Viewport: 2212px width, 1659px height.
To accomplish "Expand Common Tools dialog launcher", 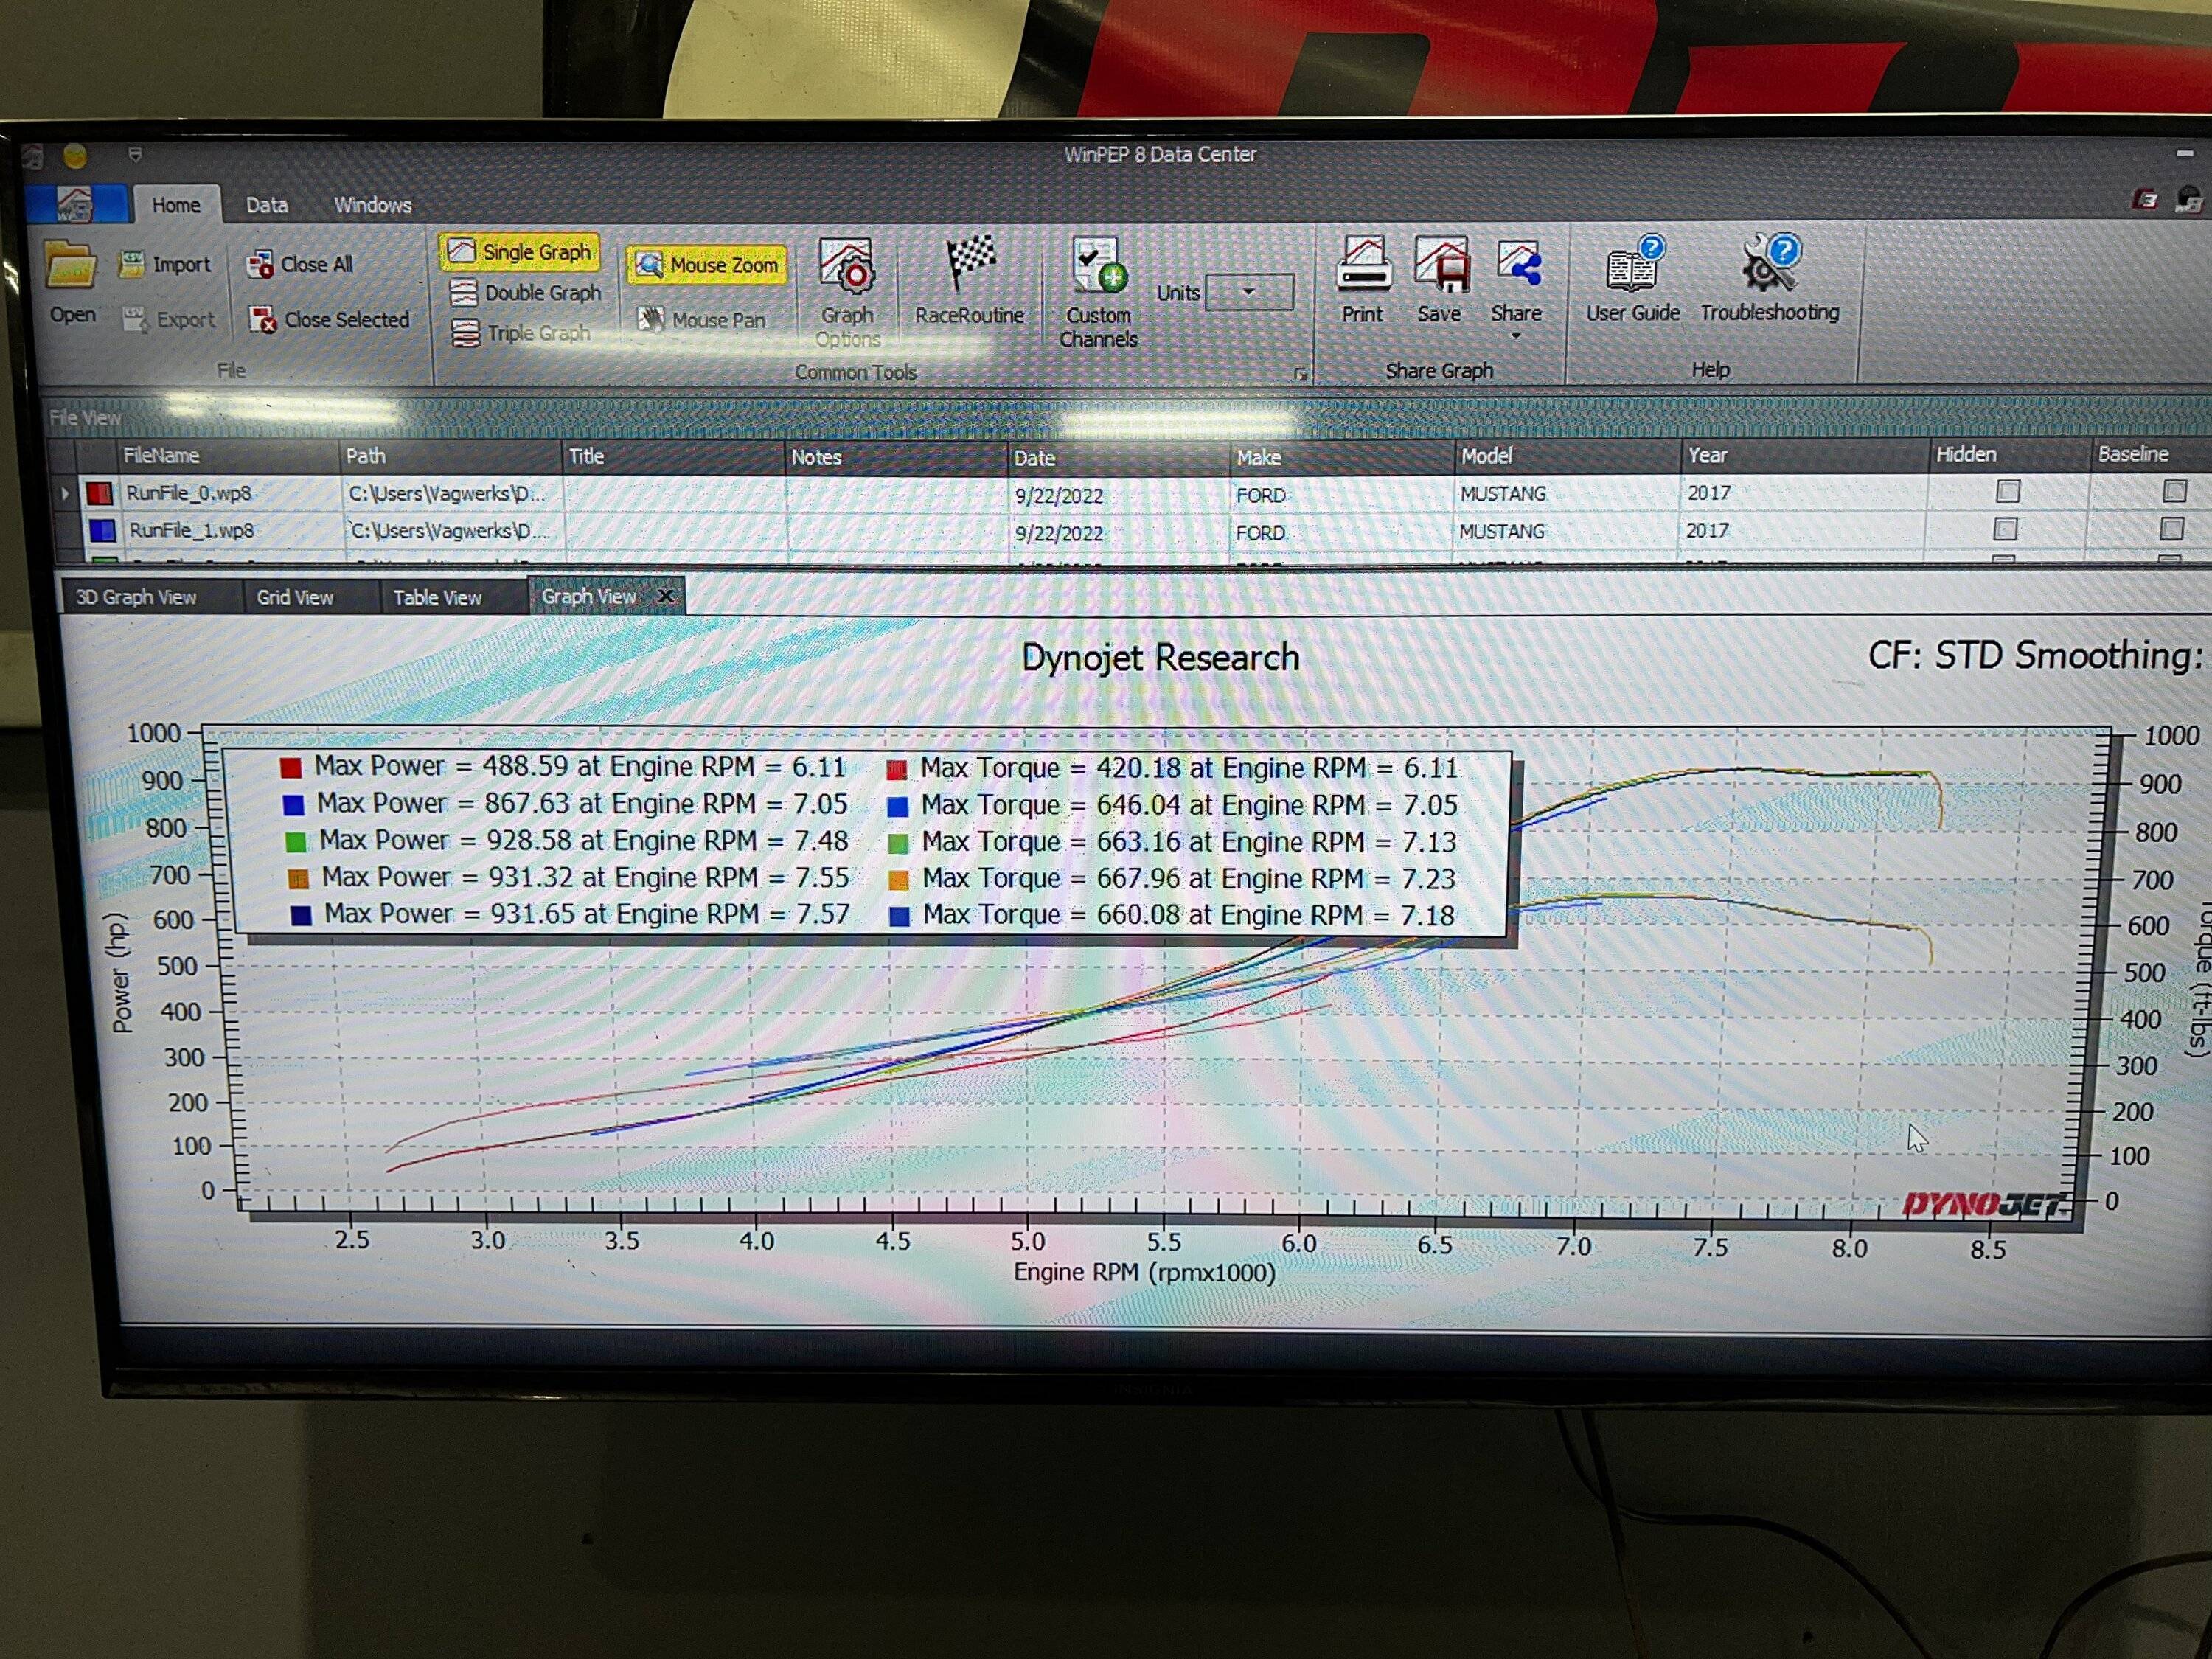I will (1300, 374).
